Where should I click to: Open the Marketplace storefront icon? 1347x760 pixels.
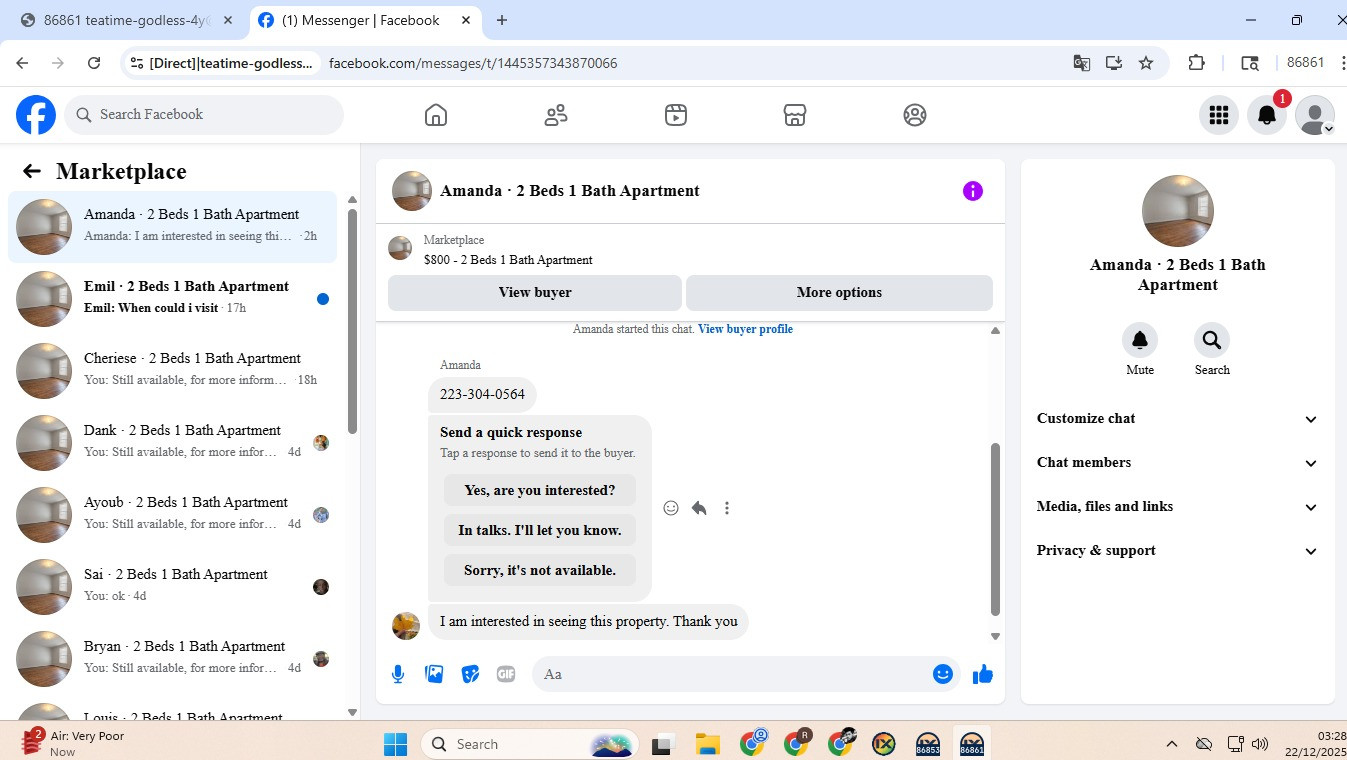(795, 115)
